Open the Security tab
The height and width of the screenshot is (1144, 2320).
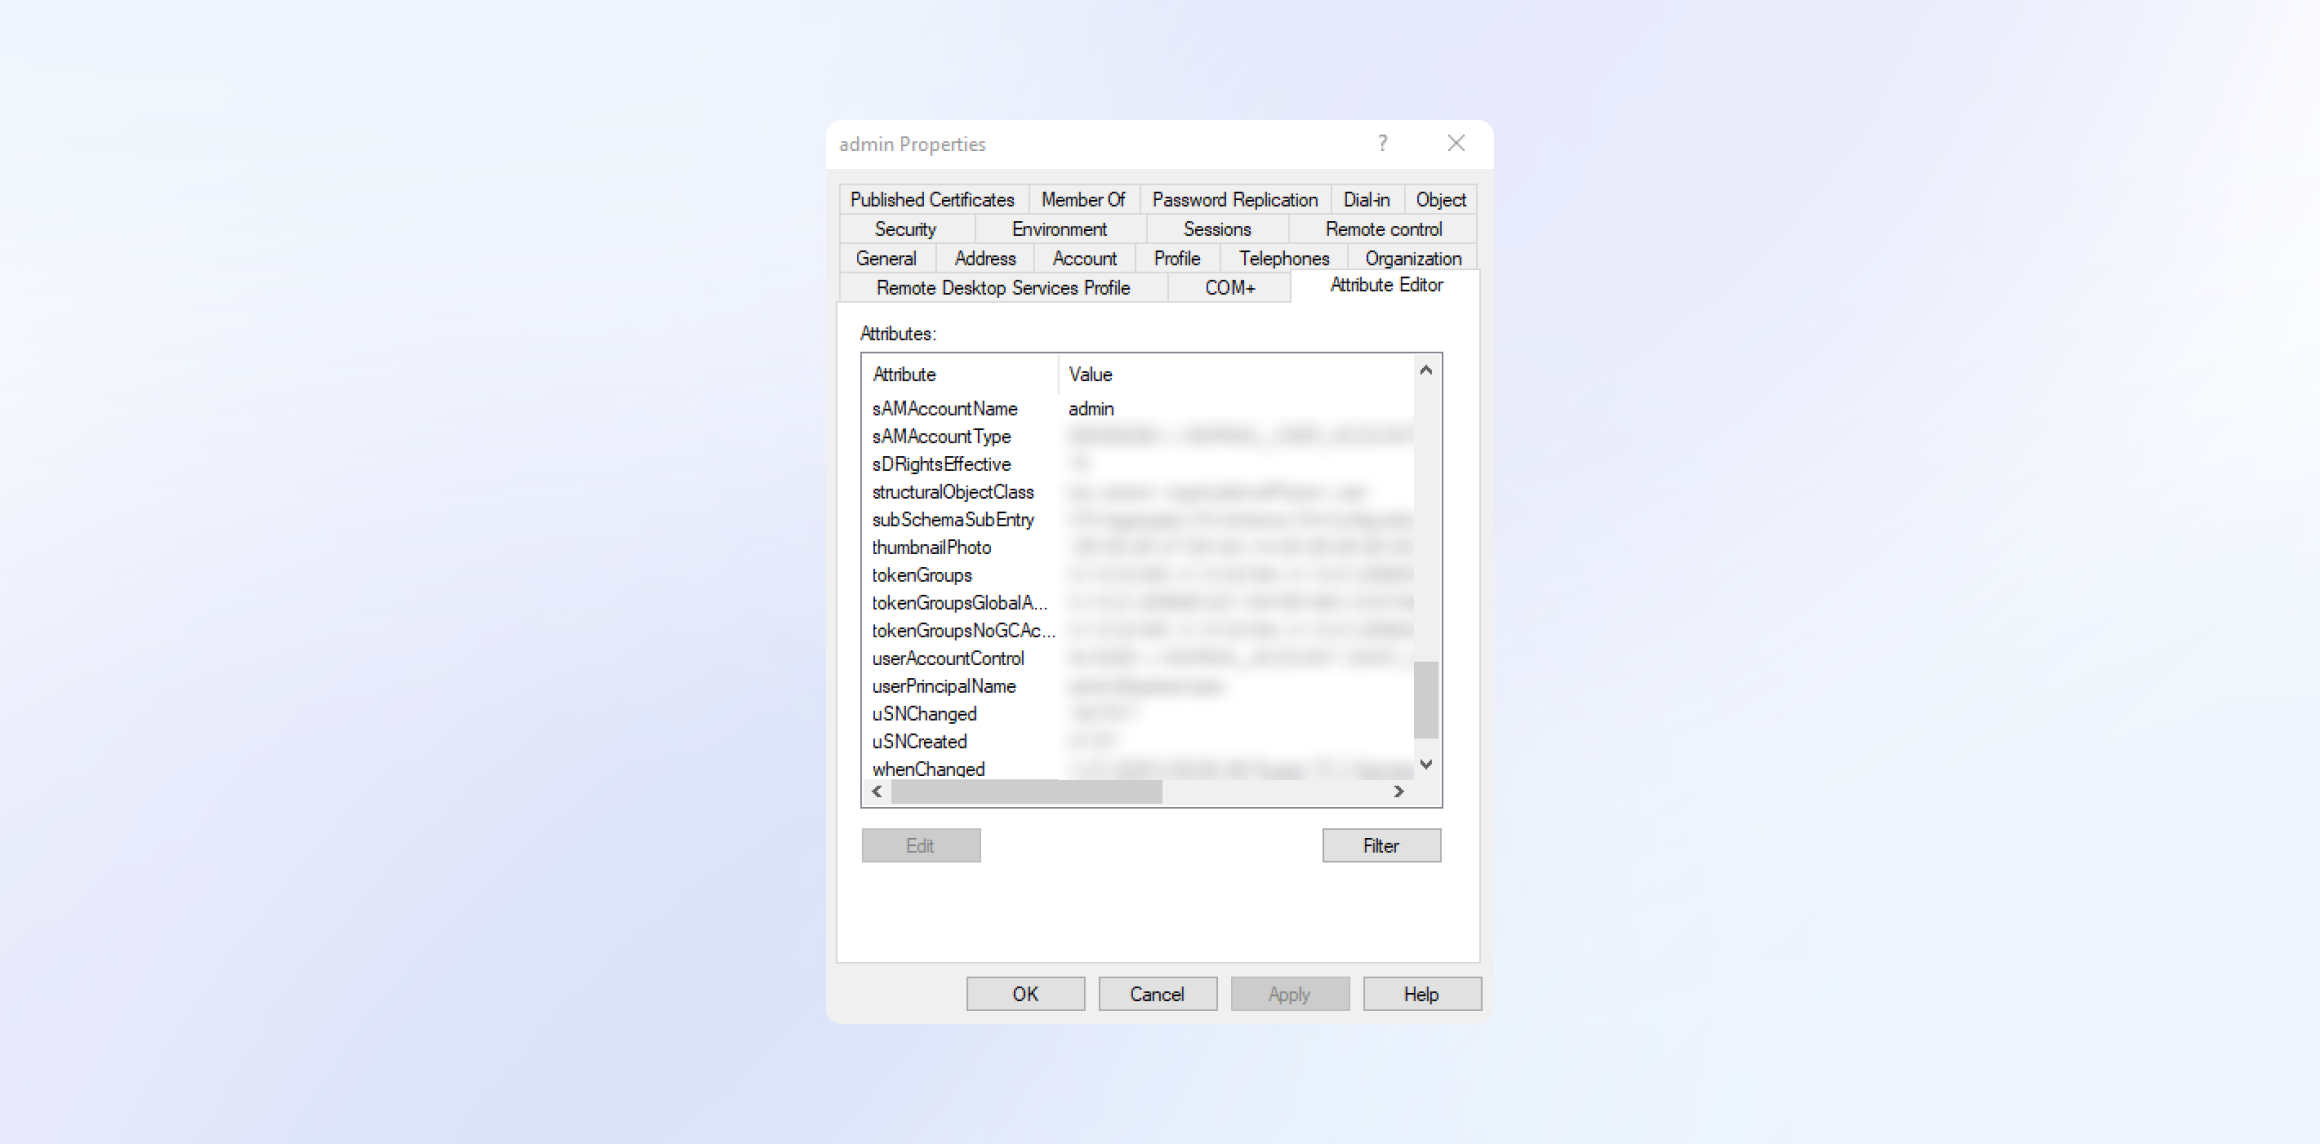coord(906,229)
